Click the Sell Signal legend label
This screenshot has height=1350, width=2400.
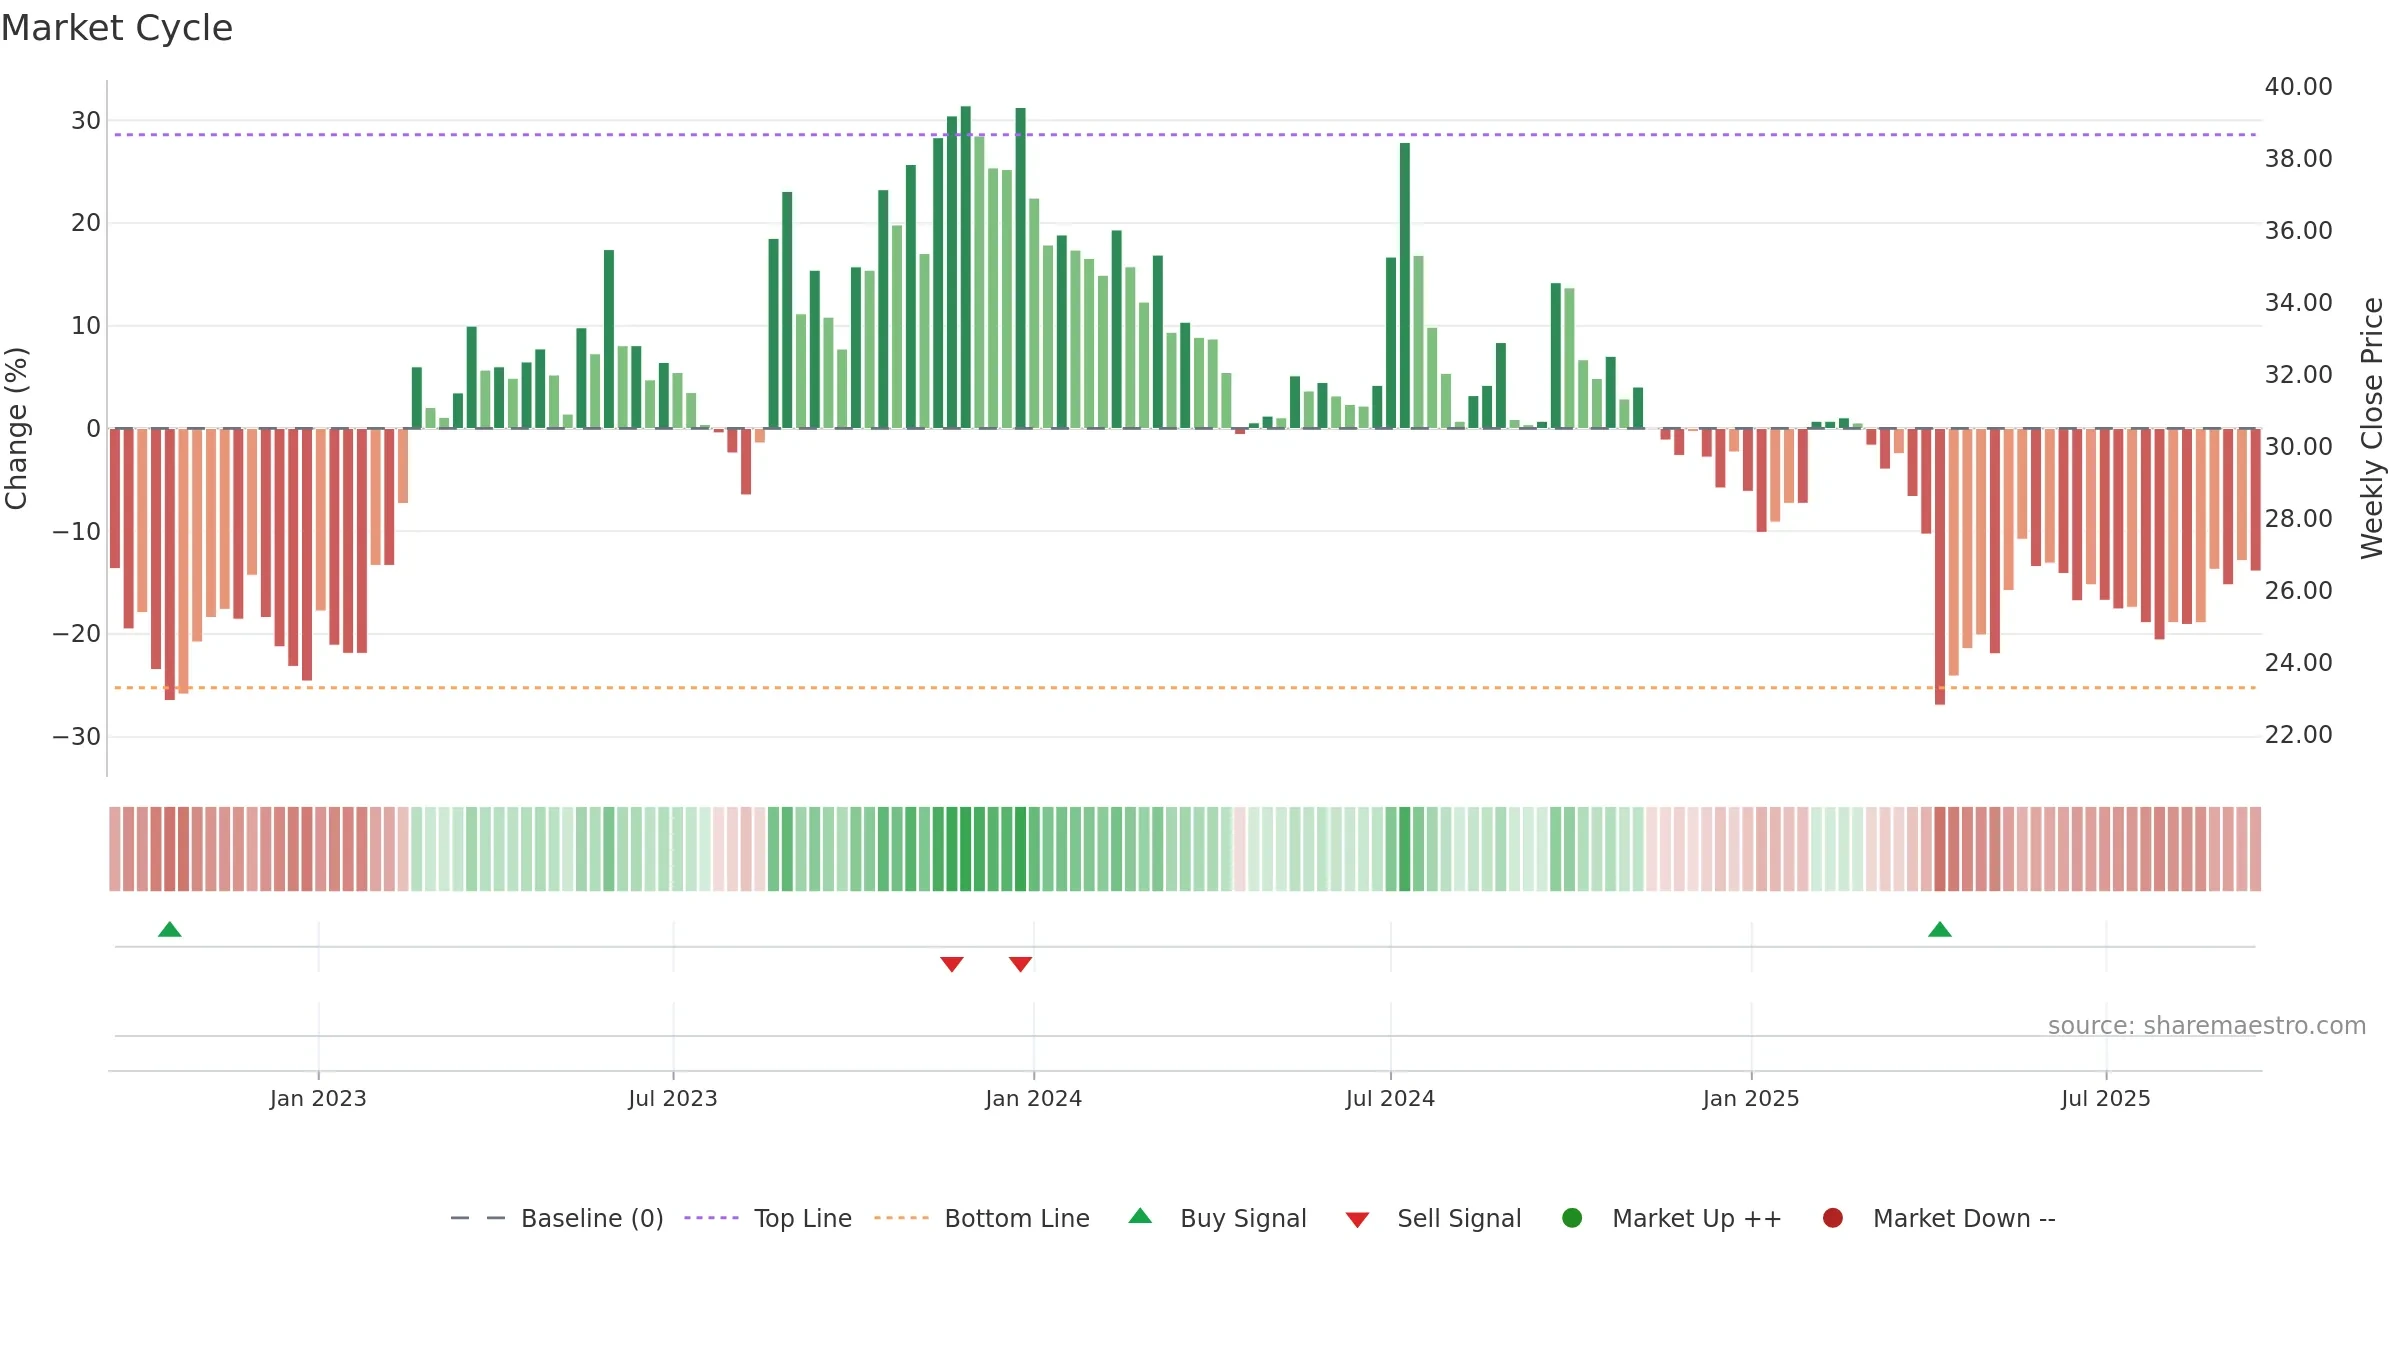[1459, 1219]
